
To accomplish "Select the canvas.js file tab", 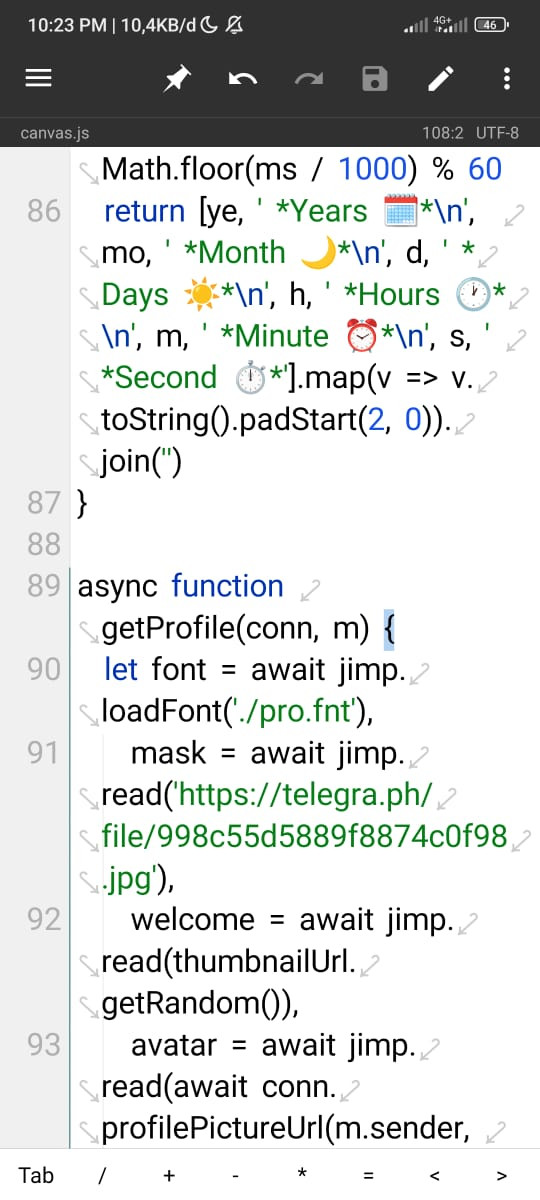I will (x=55, y=132).
